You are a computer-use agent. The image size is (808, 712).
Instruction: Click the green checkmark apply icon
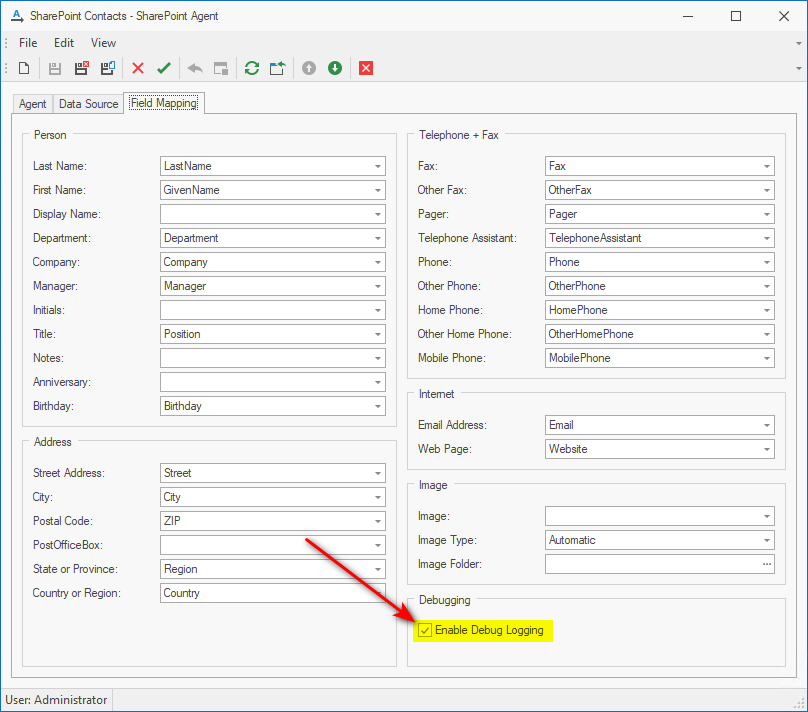pyautogui.click(x=164, y=68)
